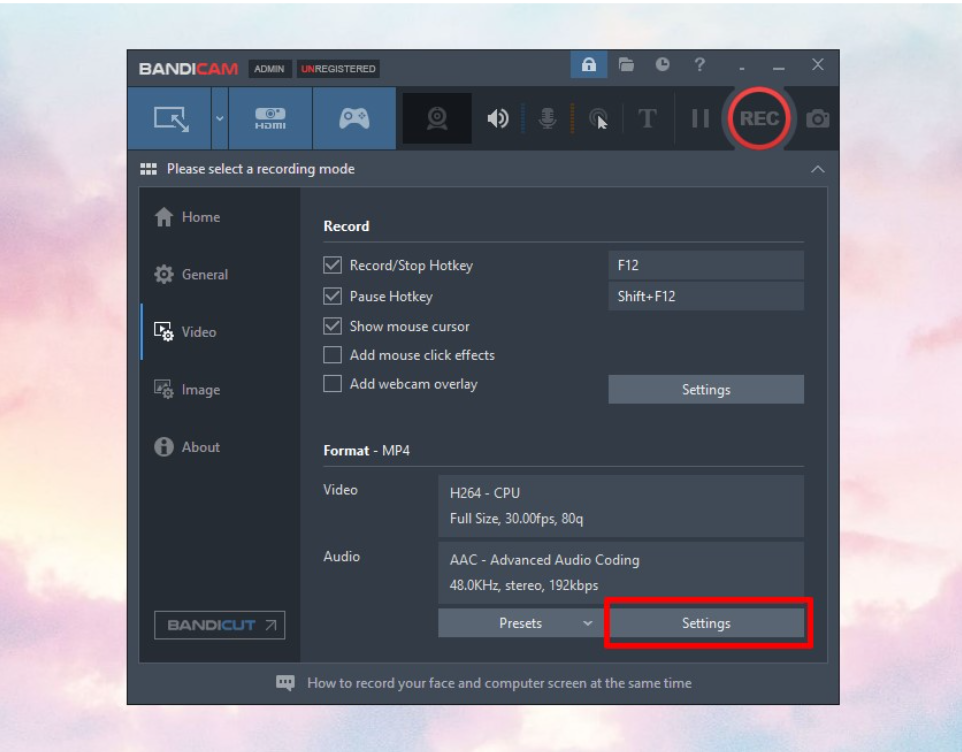The height and width of the screenshot is (752, 962).
Task: Click the lock icon in title bar
Action: click(x=588, y=64)
